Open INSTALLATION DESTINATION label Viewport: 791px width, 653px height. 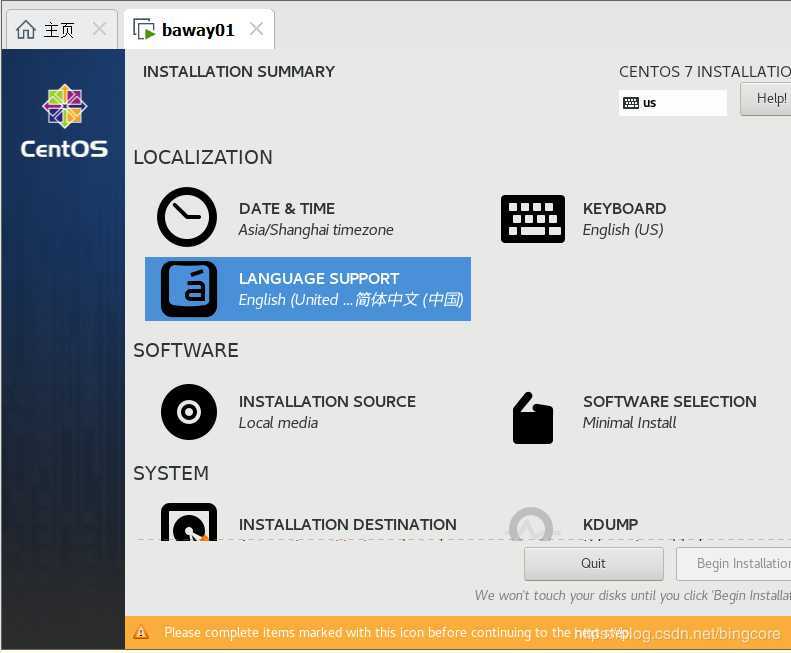point(348,525)
